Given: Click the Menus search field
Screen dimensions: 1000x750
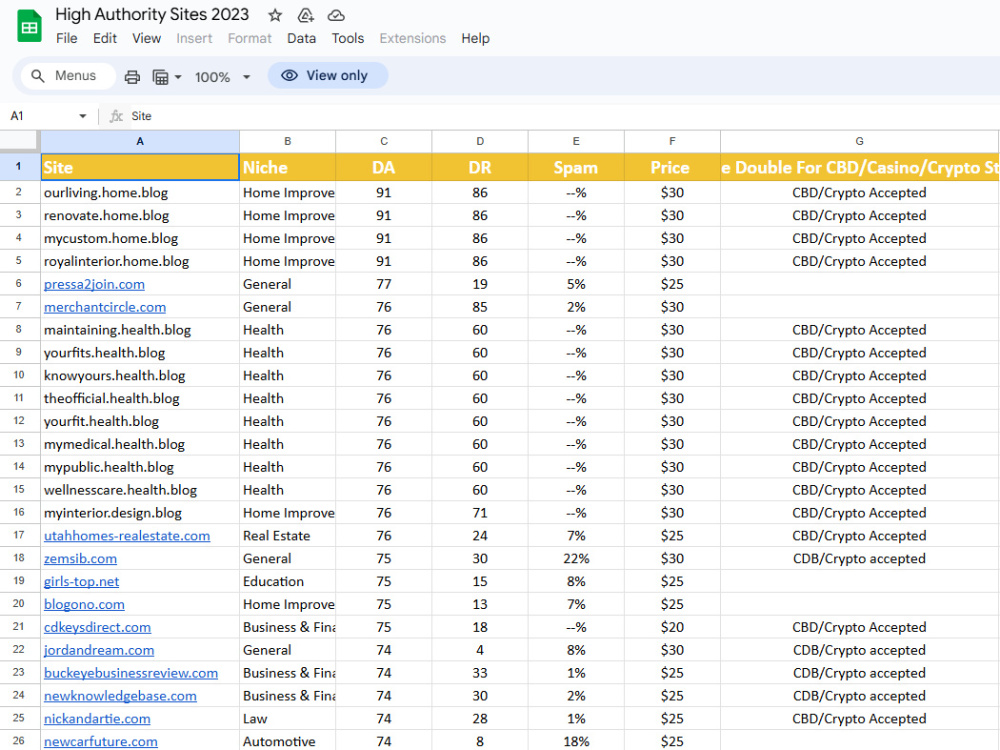Looking at the screenshot, I should pos(68,76).
